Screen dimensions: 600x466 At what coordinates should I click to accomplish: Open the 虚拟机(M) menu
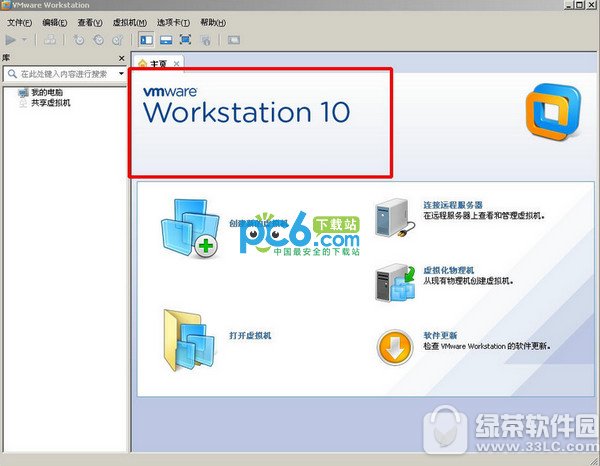[x=129, y=22]
